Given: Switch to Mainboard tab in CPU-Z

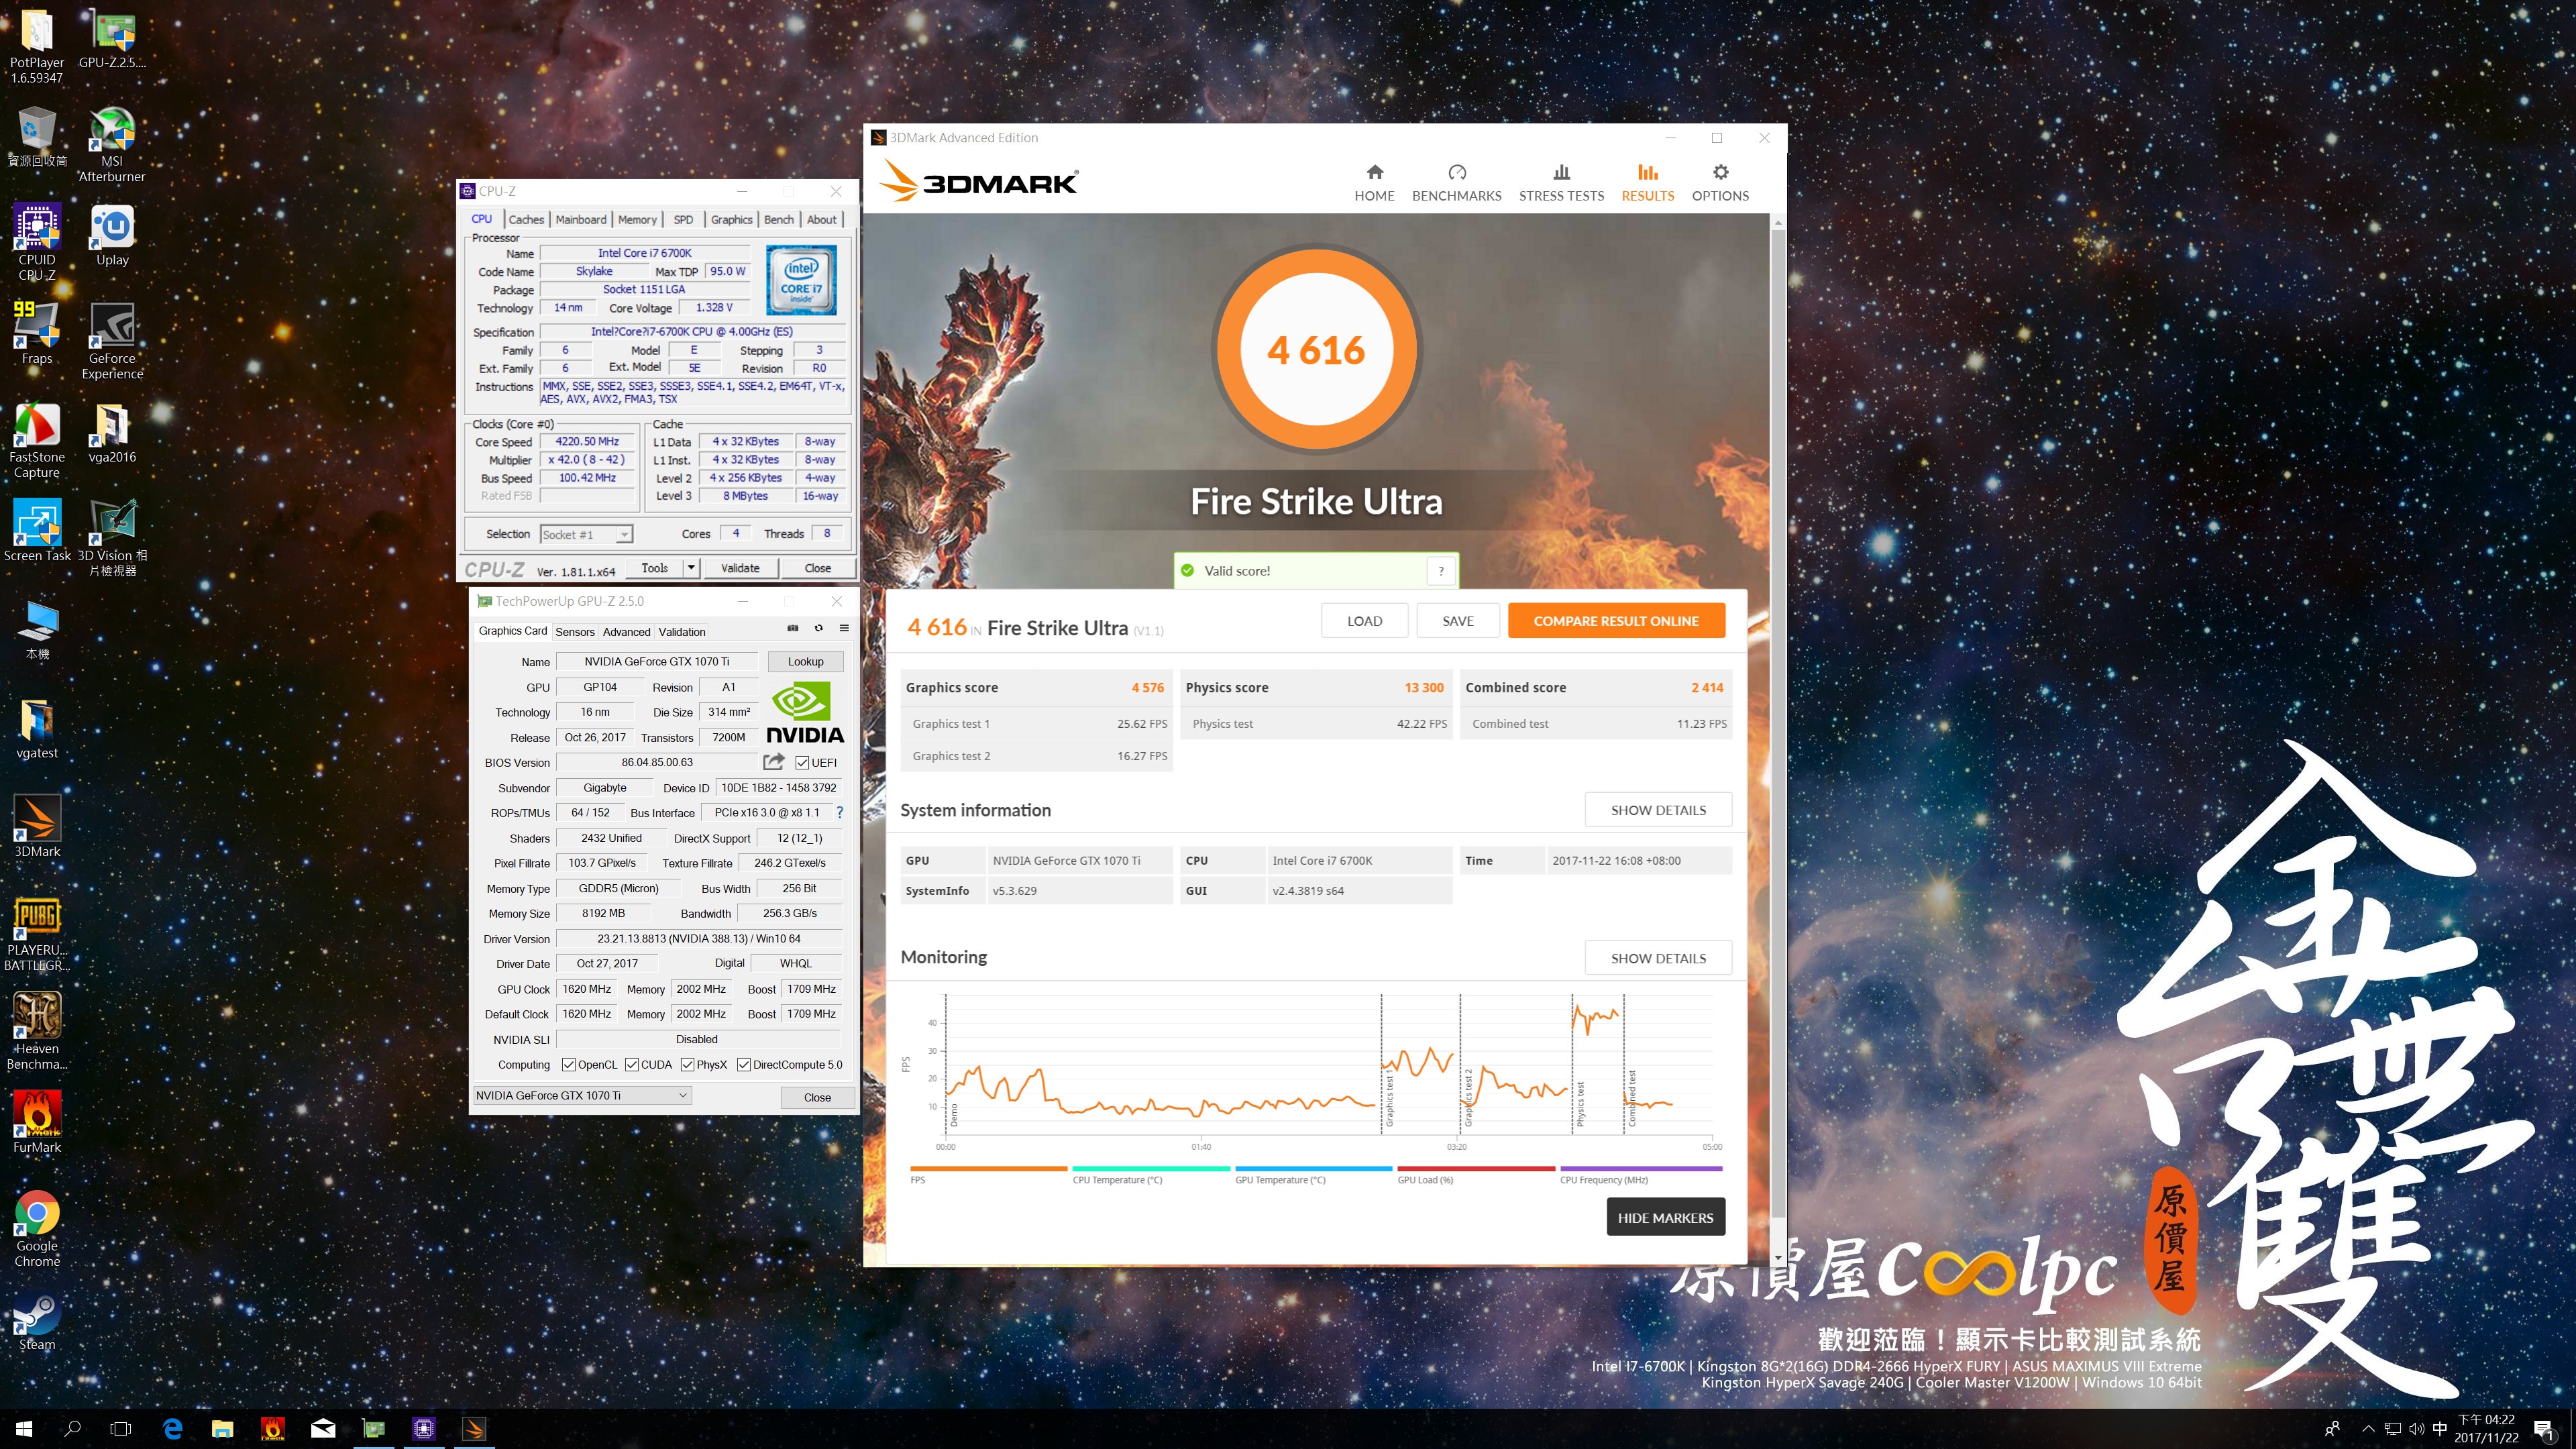Looking at the screenshot, I should click(581, 220).
